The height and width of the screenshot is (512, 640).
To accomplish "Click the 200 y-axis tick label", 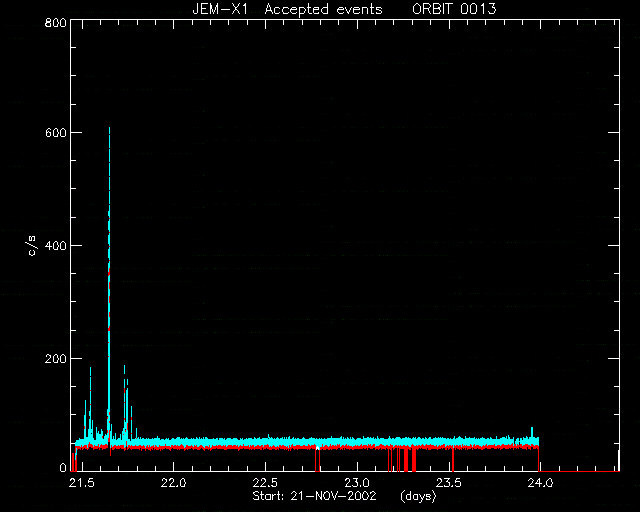I will click(56, 358).
